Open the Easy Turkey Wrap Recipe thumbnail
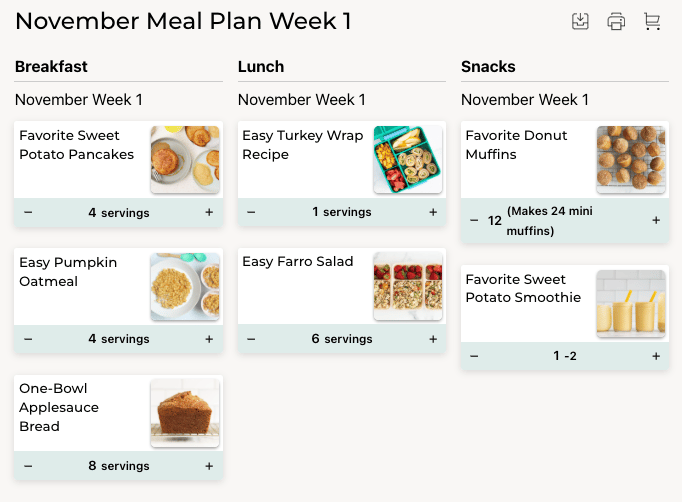The height and width of the screenshot is (502, 682). pyautogui.click(x=408, y=160)
